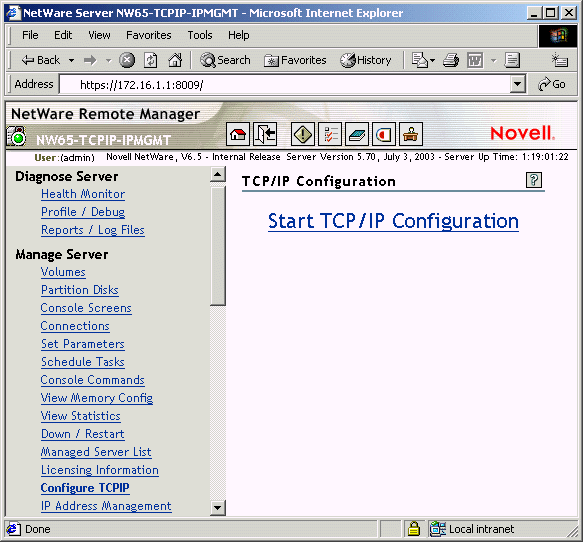Expand the Edit button dropdown arrow
The width and height of the screenshot is (583, 542).
(x=493, y=60)
